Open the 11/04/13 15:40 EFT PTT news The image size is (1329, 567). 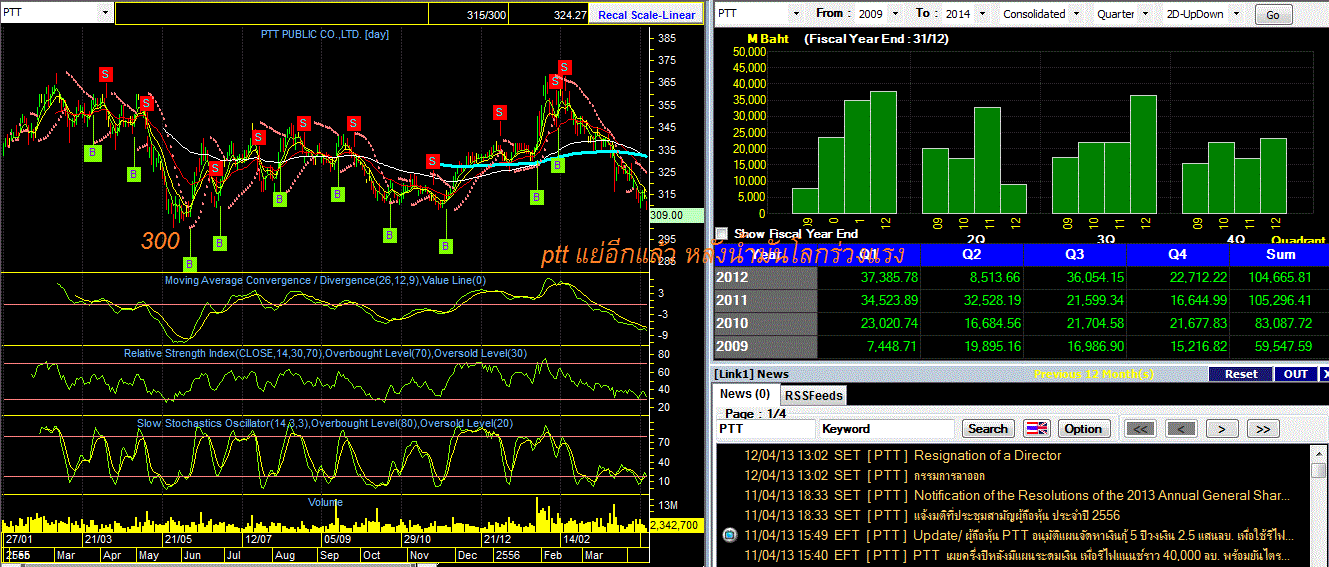coord(1104,555)
